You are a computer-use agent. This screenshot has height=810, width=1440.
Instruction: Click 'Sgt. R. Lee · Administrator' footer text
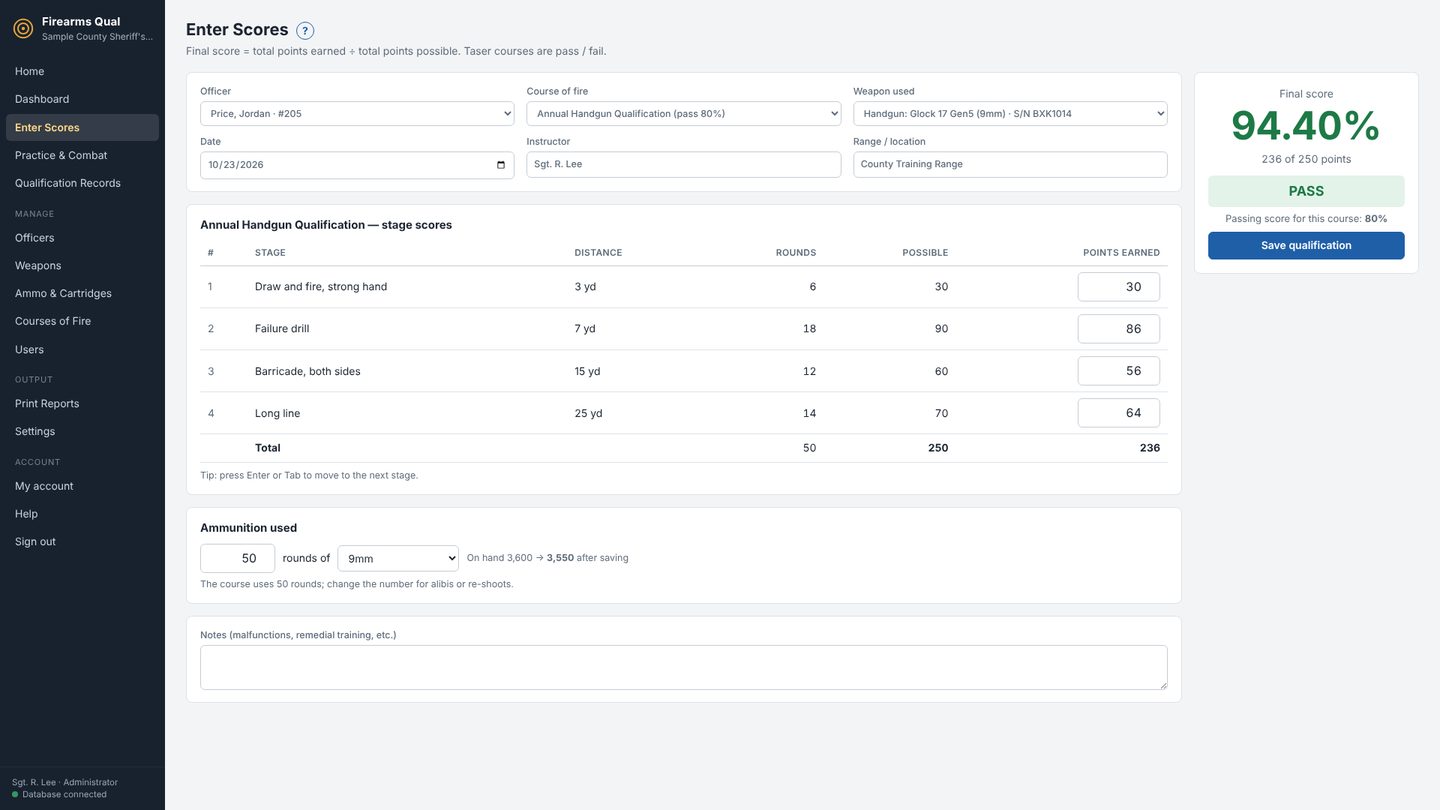coord(65,783)
